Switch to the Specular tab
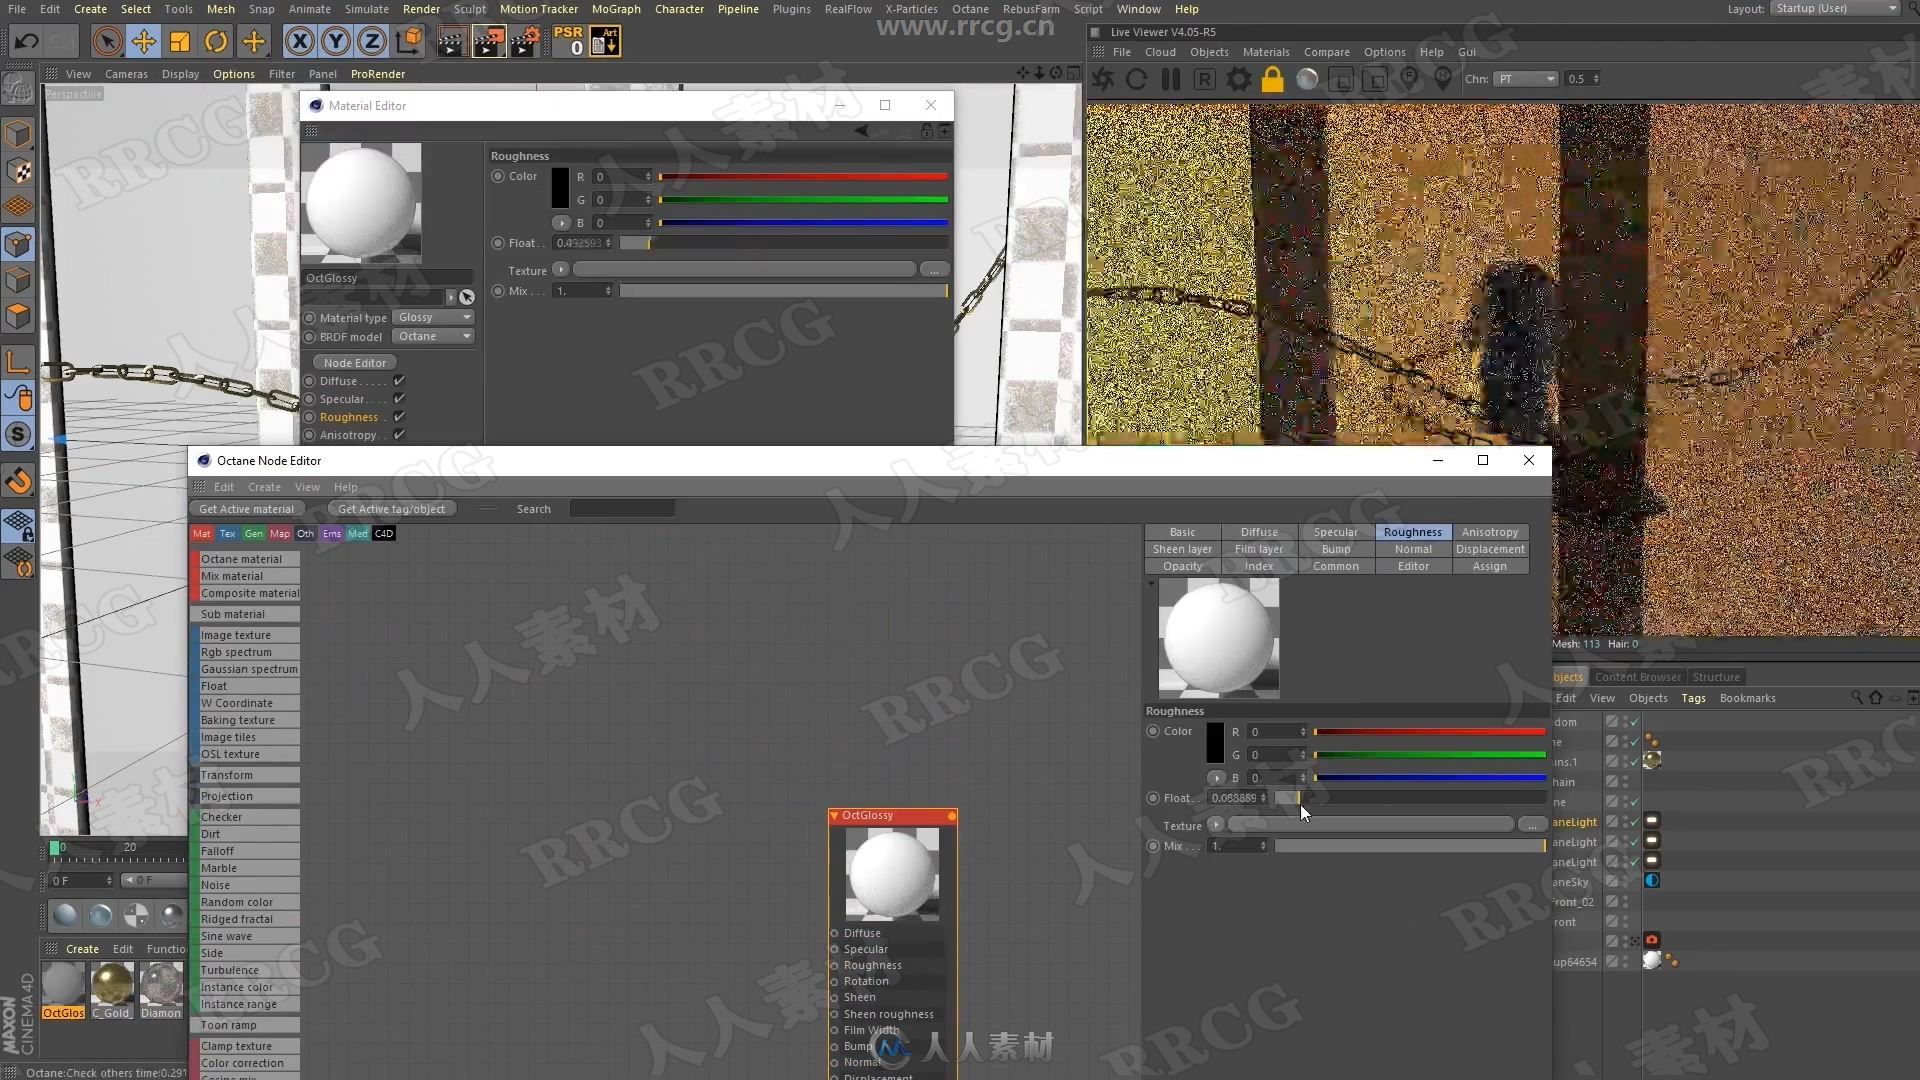 1336,531
